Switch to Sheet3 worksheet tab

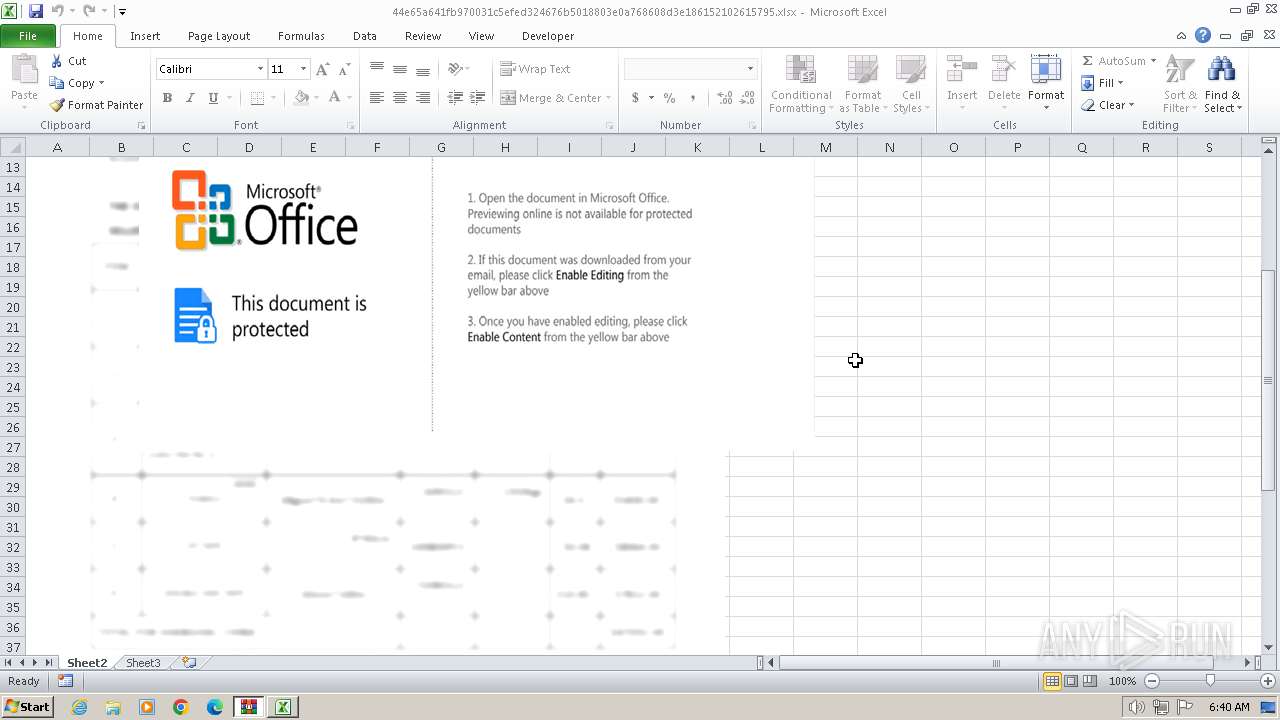point(143,663)
